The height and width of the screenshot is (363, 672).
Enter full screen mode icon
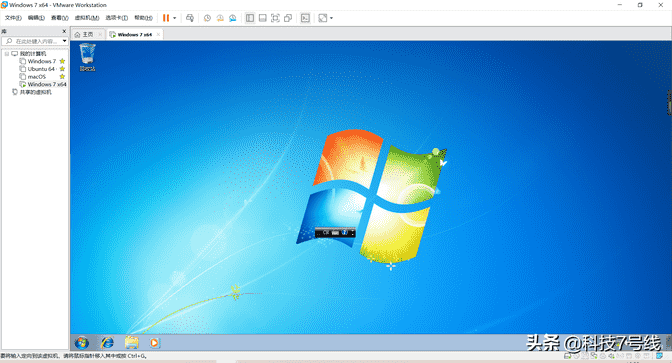(275, 18)
